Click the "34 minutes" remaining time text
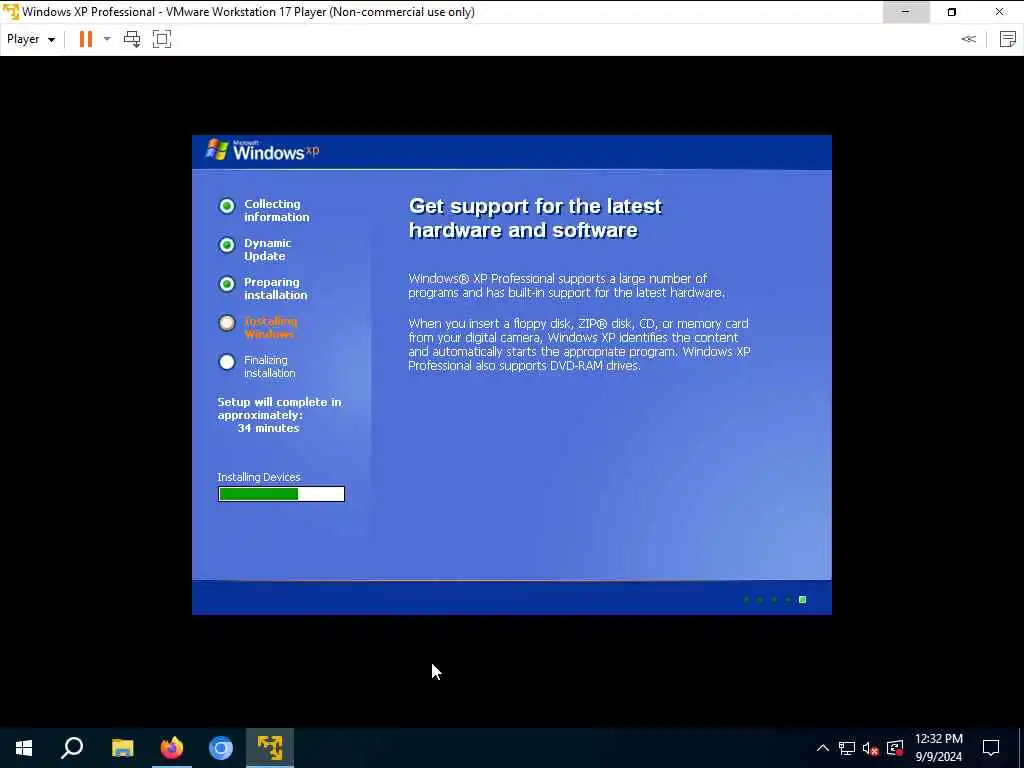Image resolution: width=1024 pixels, height=768 pixels. (268, 428)
